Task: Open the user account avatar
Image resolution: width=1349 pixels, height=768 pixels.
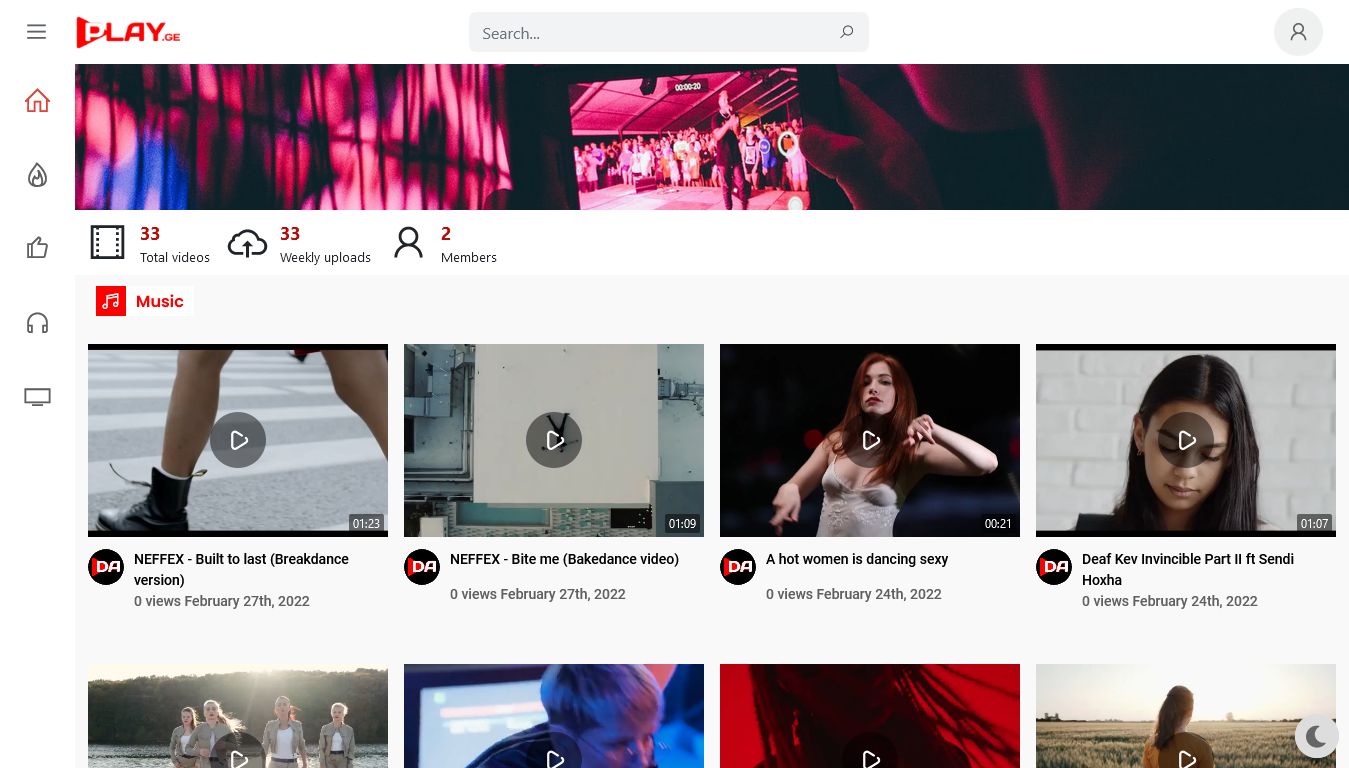Action: pyautogui.click(x=1298, y=32)
